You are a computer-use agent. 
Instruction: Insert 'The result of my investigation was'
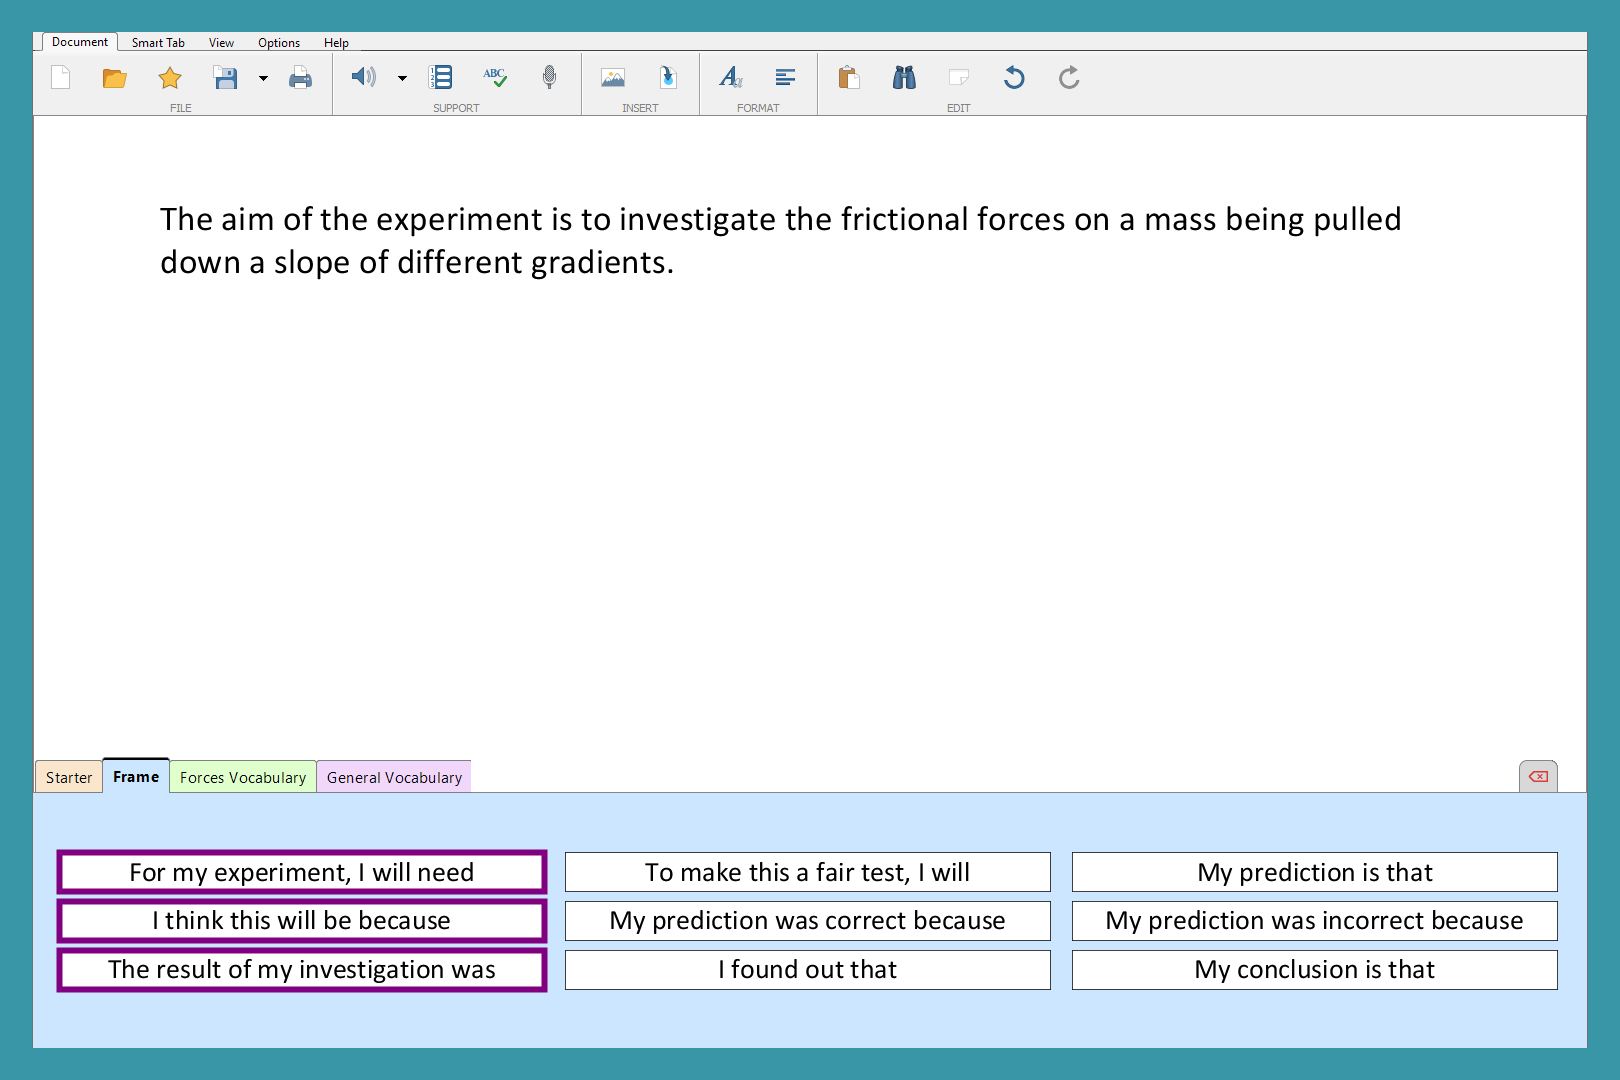(302, 969)
